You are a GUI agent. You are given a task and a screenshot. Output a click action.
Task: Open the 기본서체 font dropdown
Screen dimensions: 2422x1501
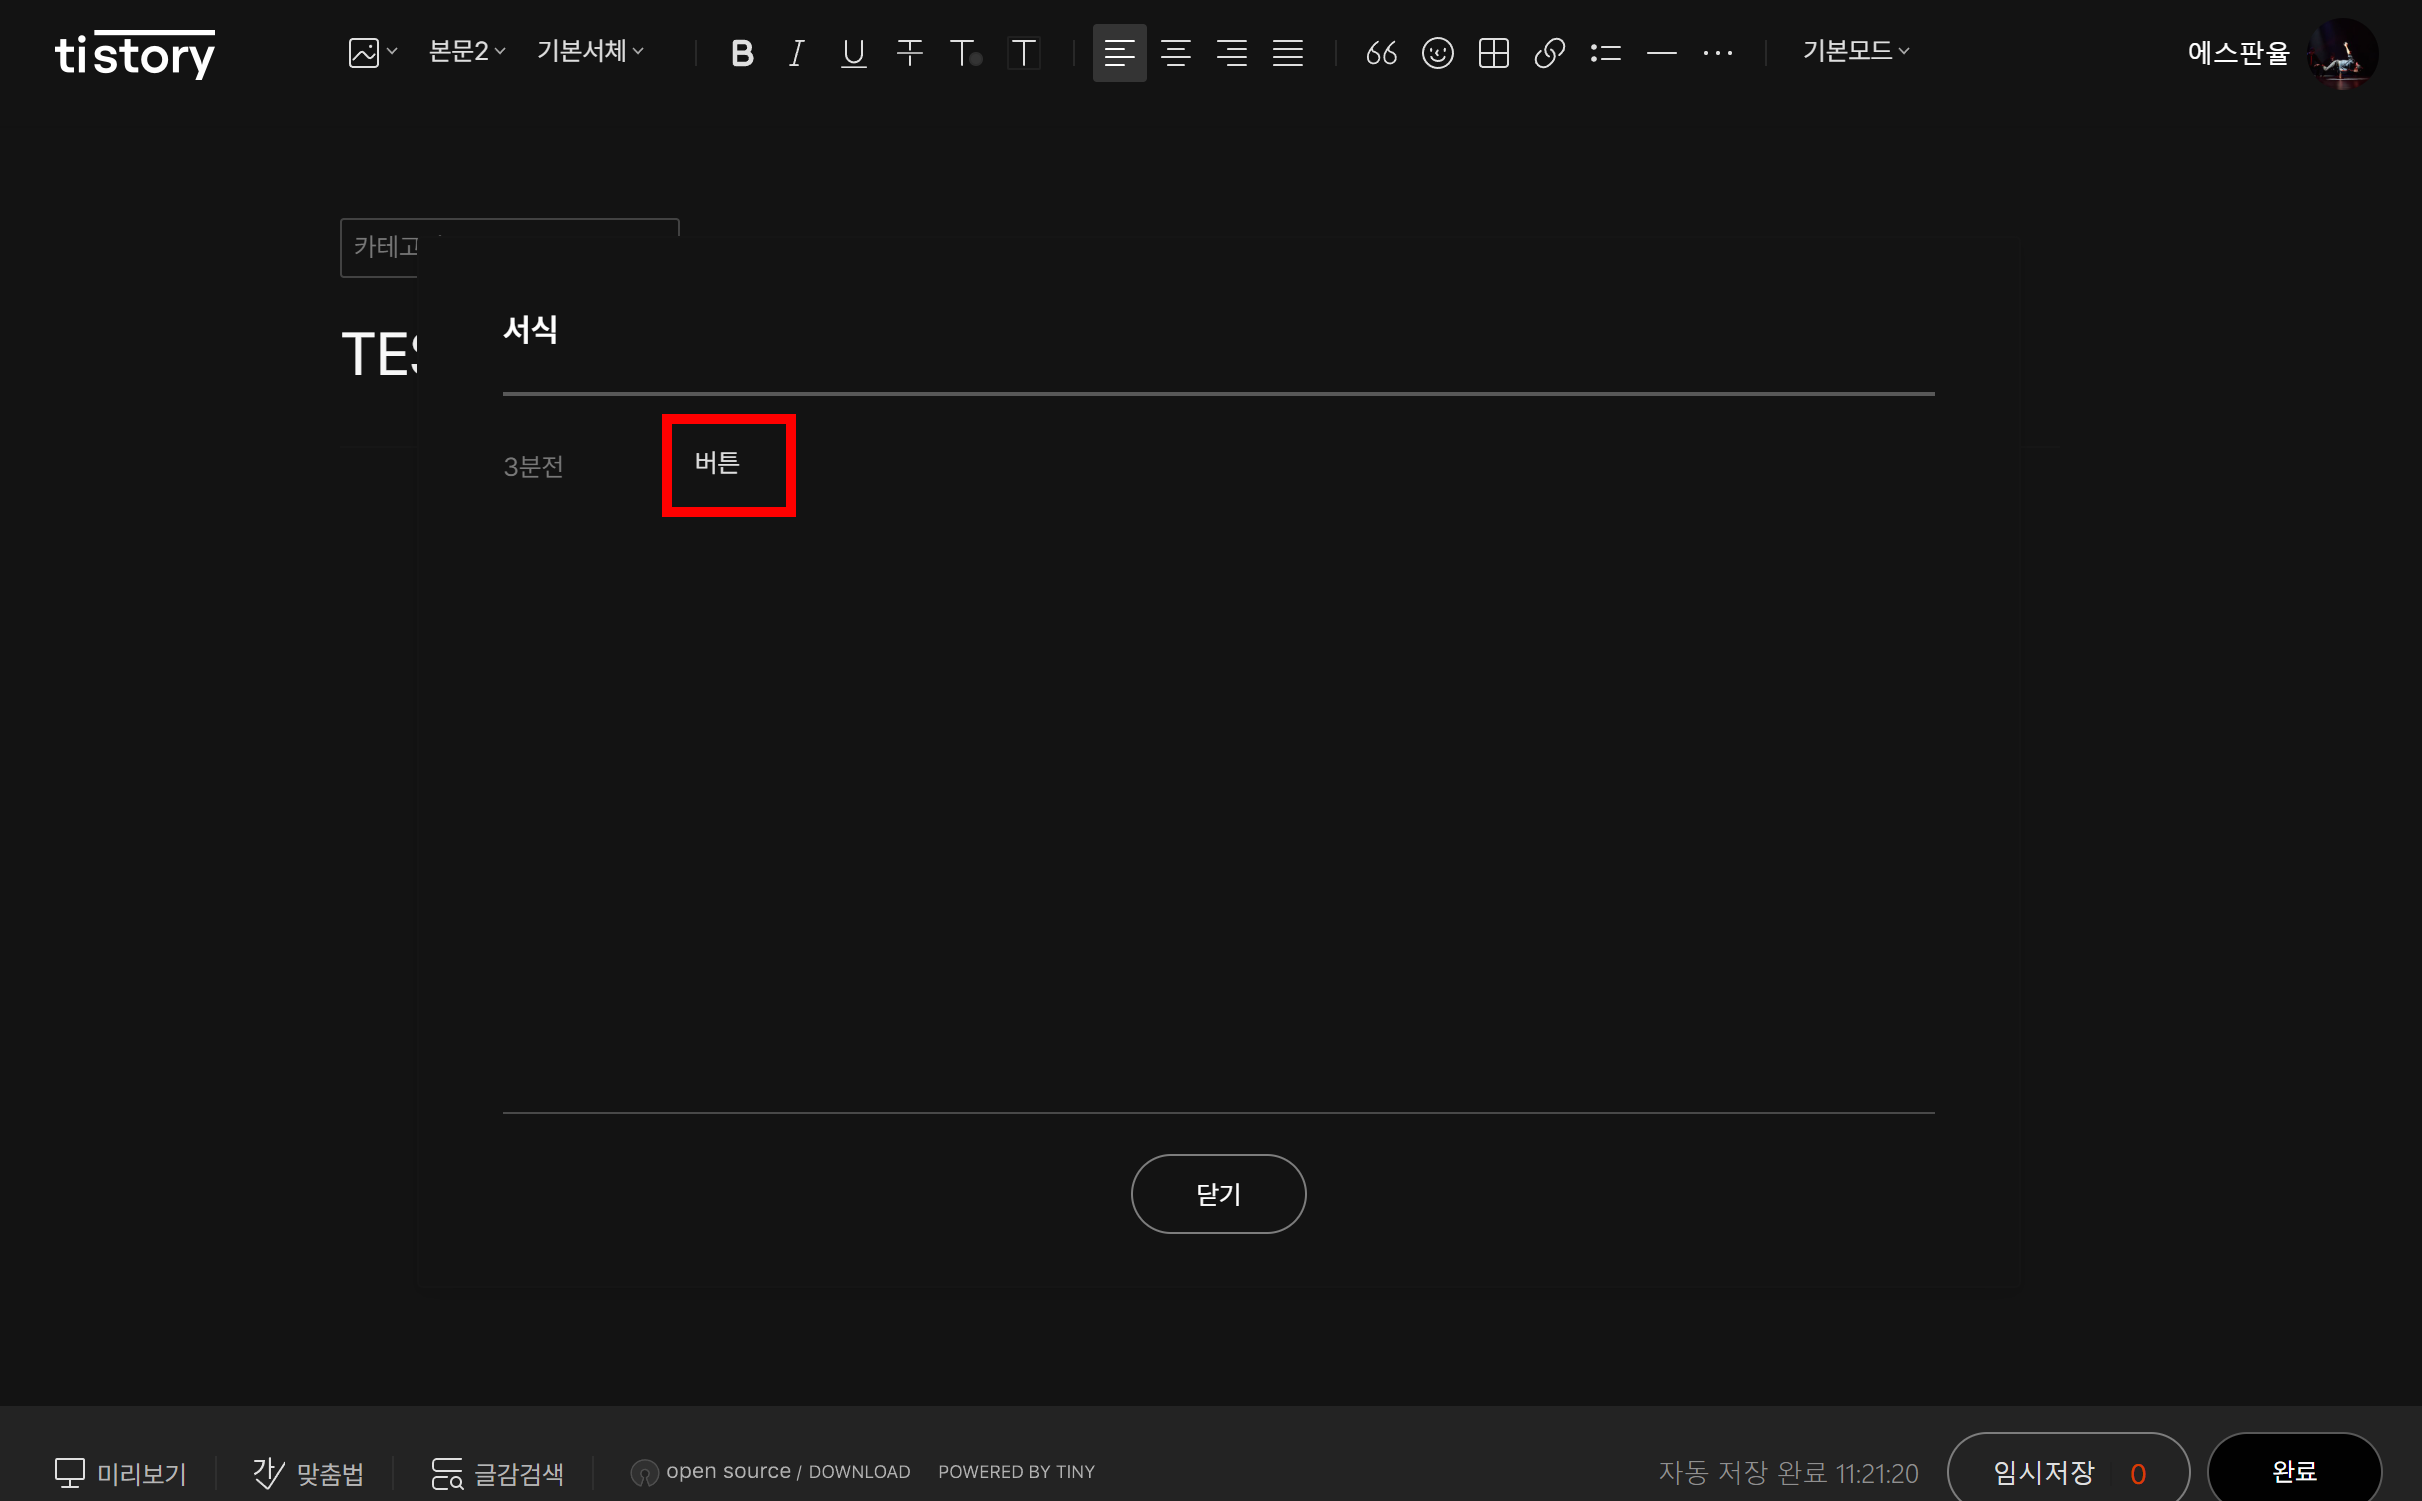pos(590,51)
